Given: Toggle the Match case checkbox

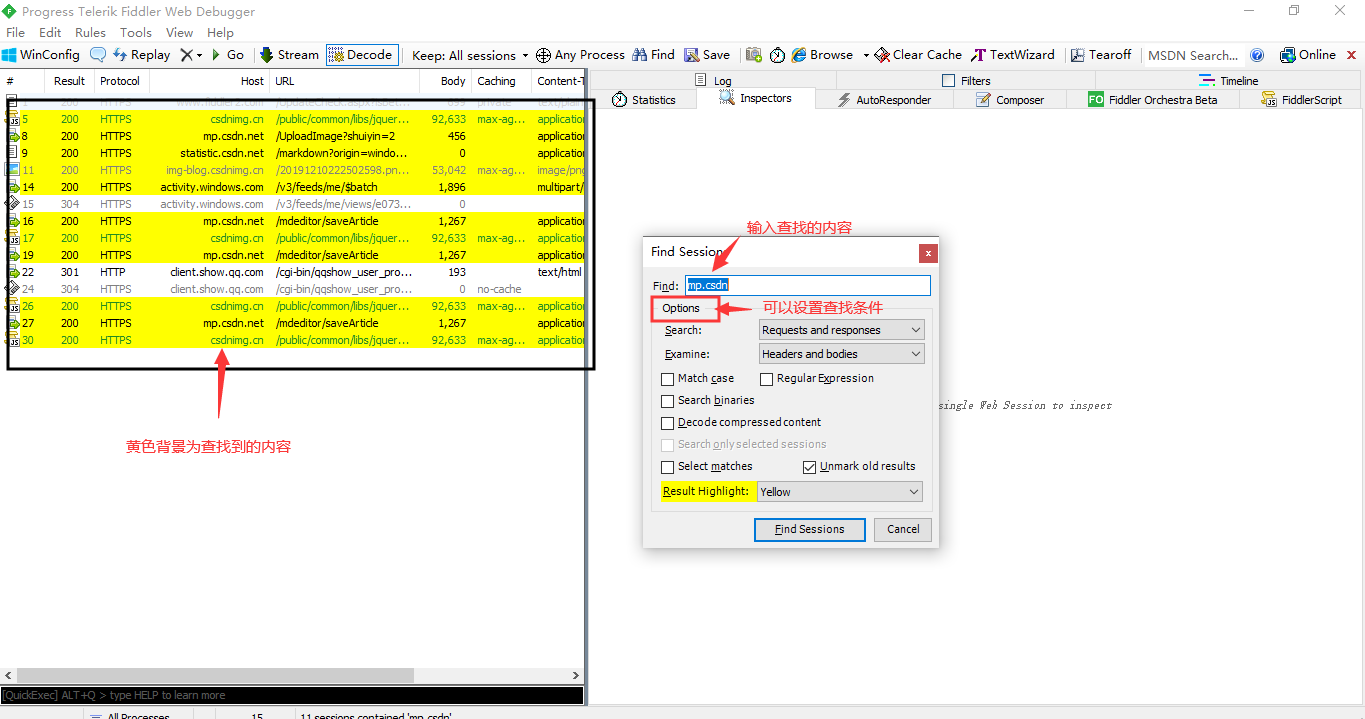Looking at the screenshot, I should [x=668, y=379].
